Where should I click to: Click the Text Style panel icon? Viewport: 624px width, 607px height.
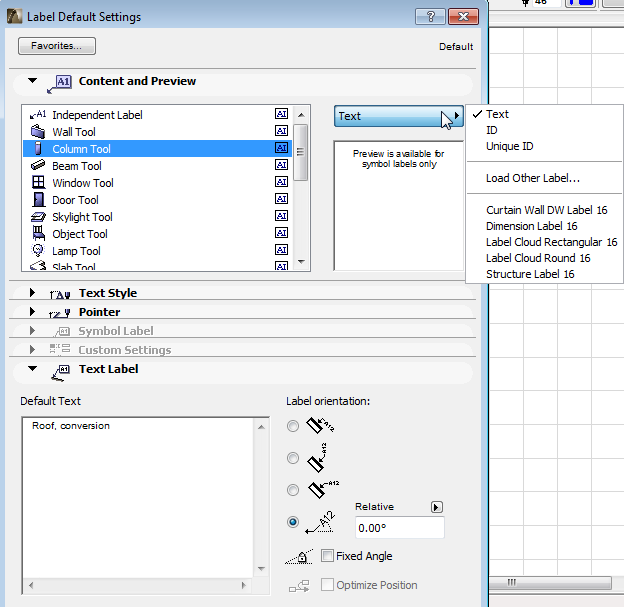click(60, 294)
